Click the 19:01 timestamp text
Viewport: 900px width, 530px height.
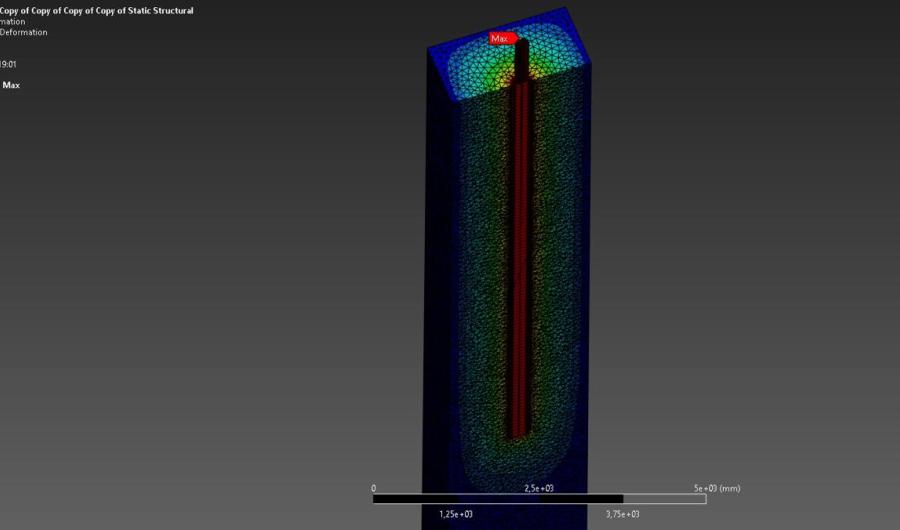click(x=8, y=64)
